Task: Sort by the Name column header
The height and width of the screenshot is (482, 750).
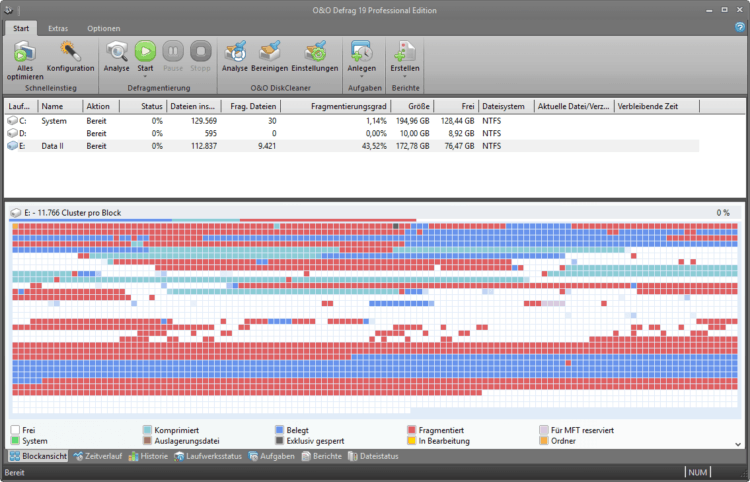Action: (60, 106)
